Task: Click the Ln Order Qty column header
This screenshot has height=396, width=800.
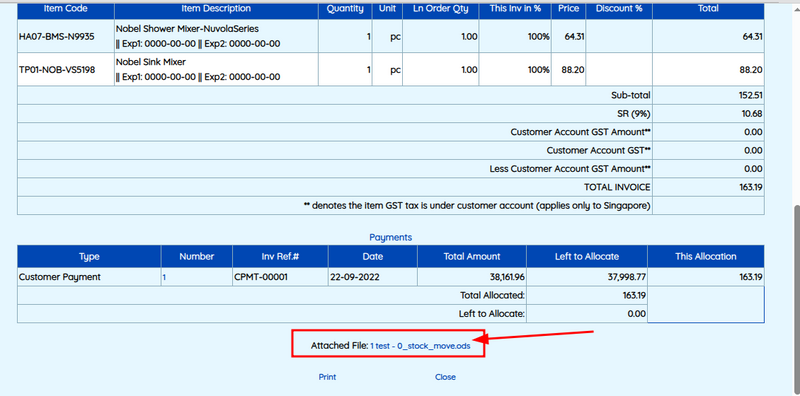Action: click(x=441, y=9)
